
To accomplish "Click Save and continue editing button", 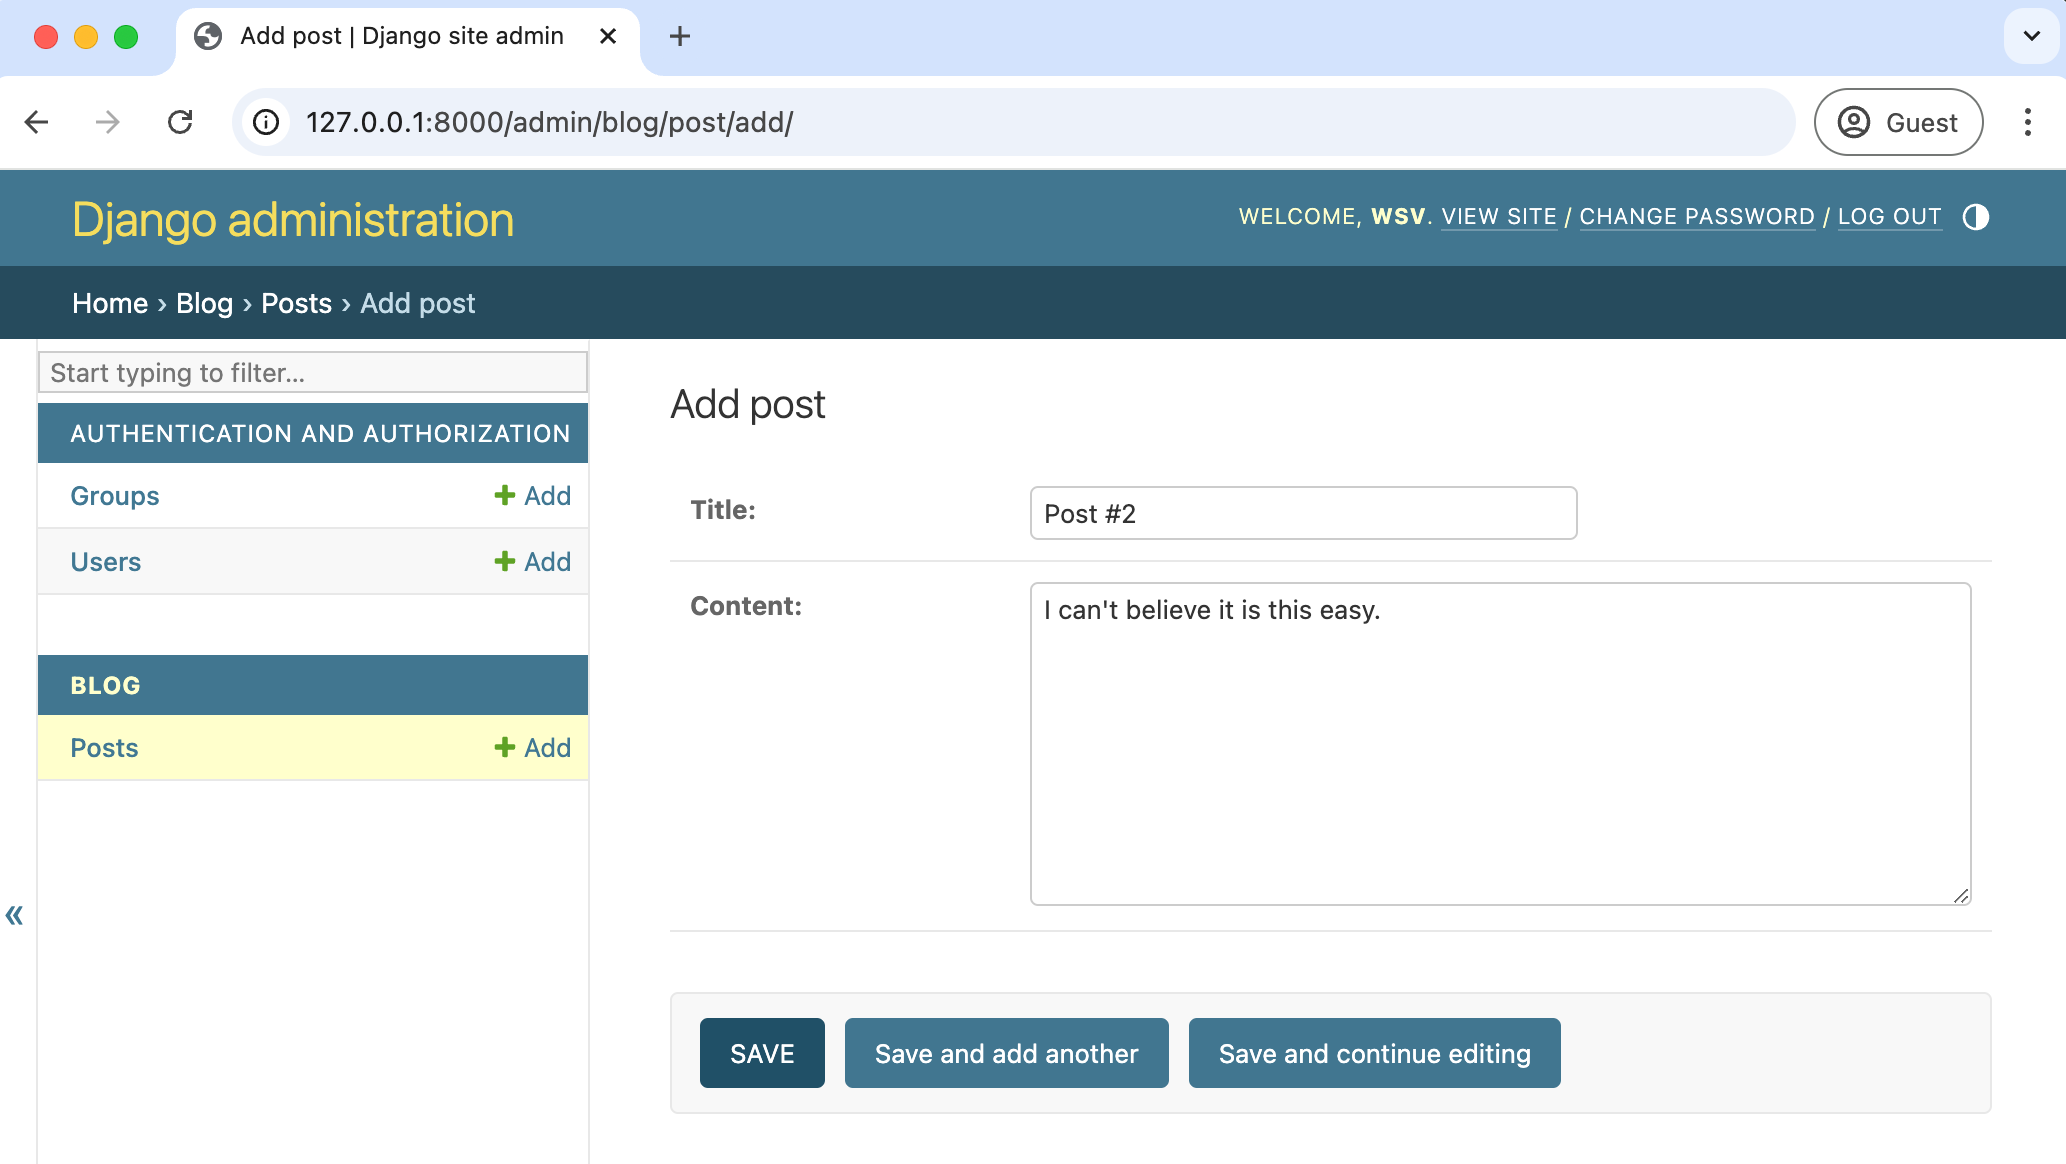I will coord(1375,1053).
